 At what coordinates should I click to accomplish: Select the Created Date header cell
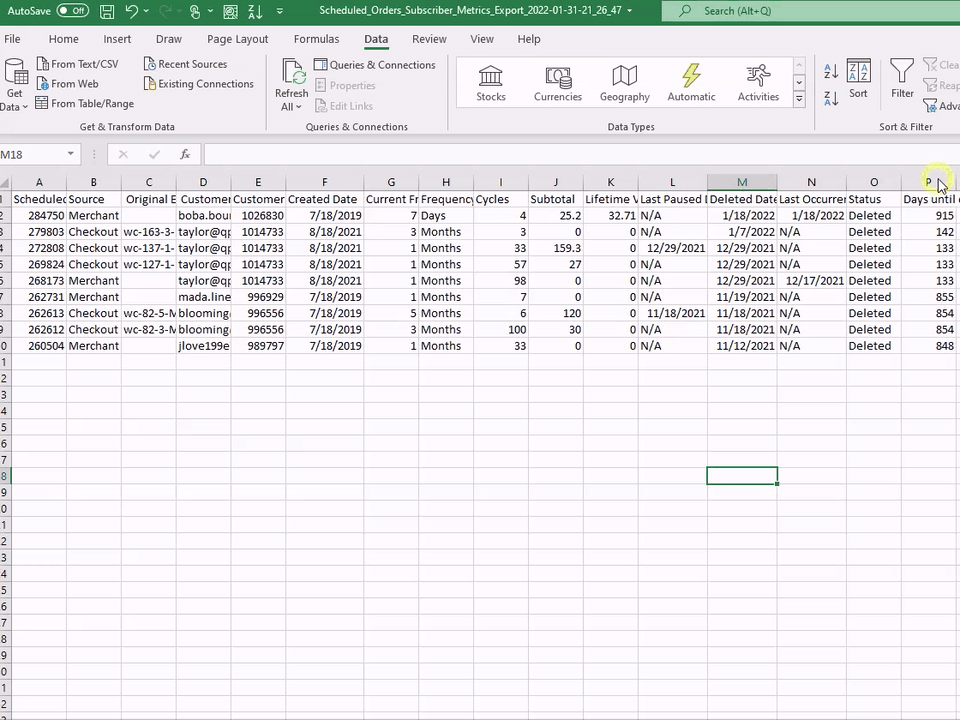coord(324,199)
